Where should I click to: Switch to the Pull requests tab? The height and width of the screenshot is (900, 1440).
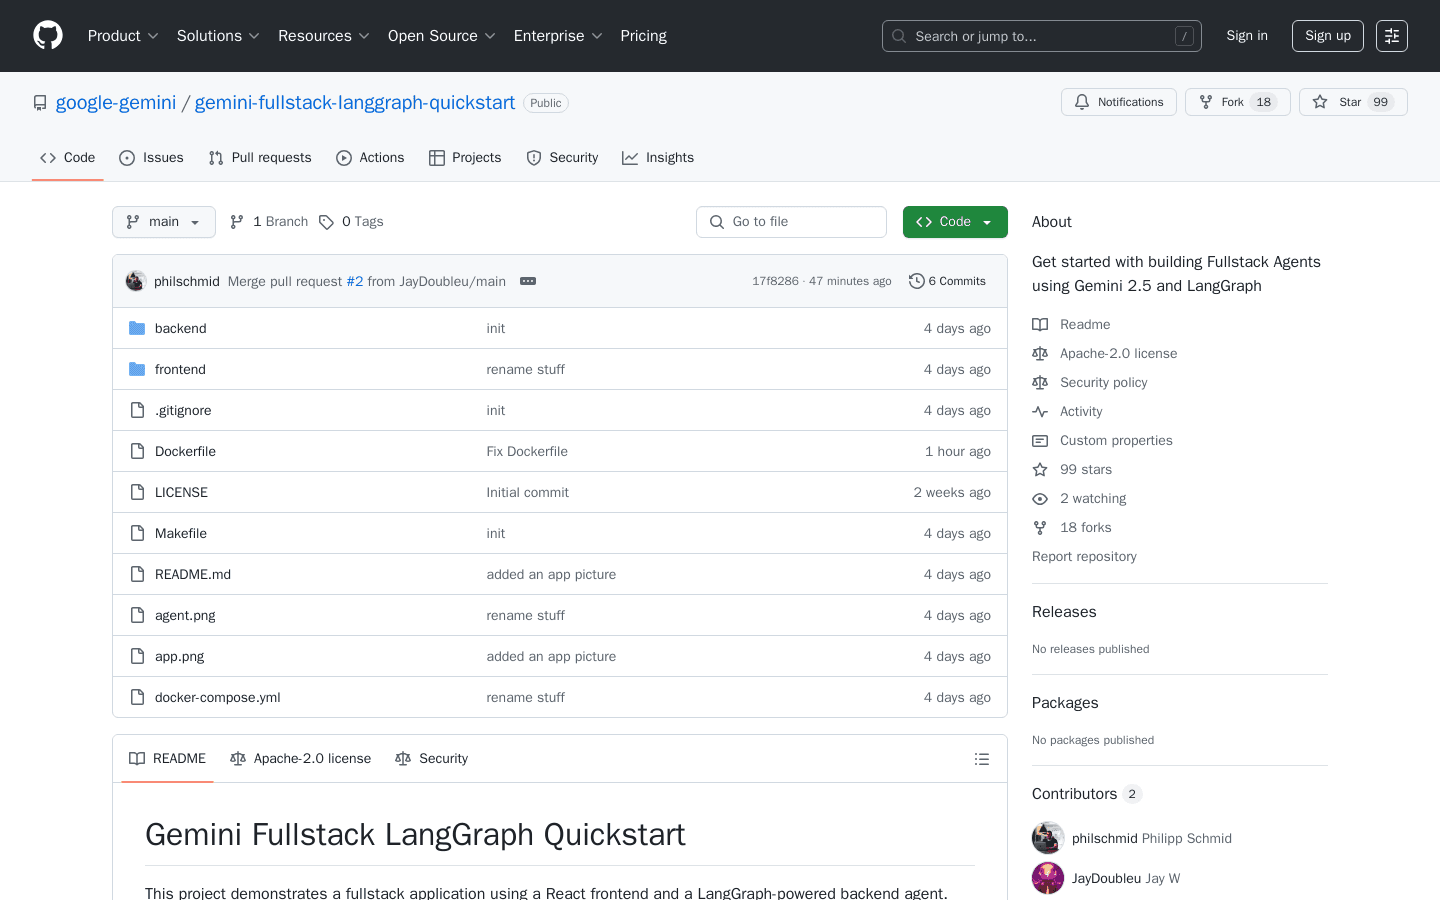(260, 157)
